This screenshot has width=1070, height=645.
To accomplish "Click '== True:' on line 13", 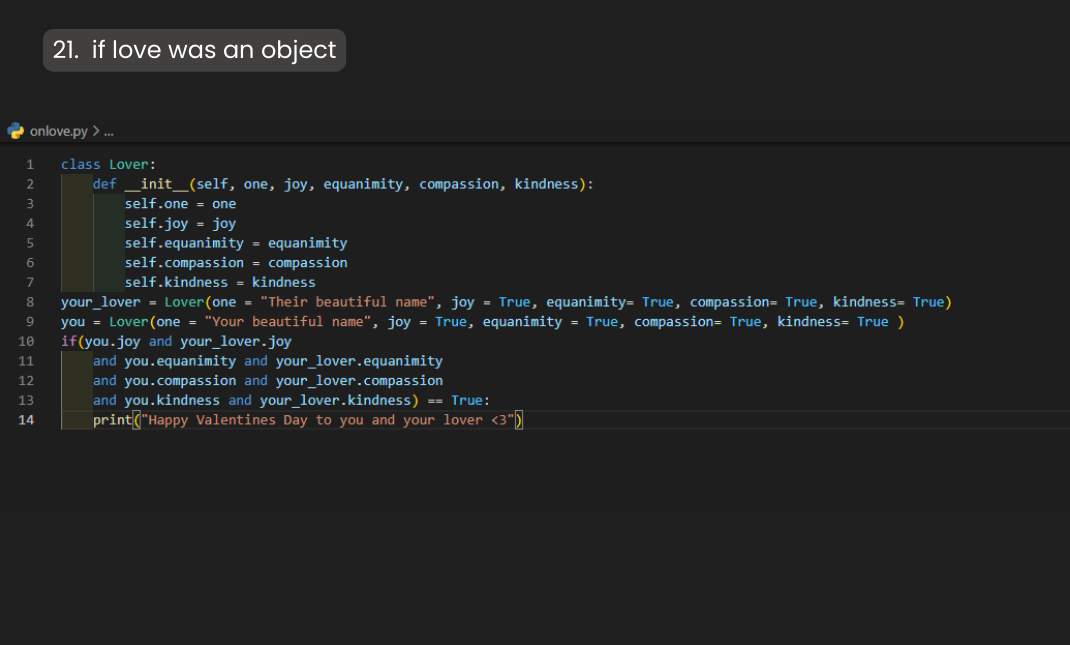I will 459,400.
